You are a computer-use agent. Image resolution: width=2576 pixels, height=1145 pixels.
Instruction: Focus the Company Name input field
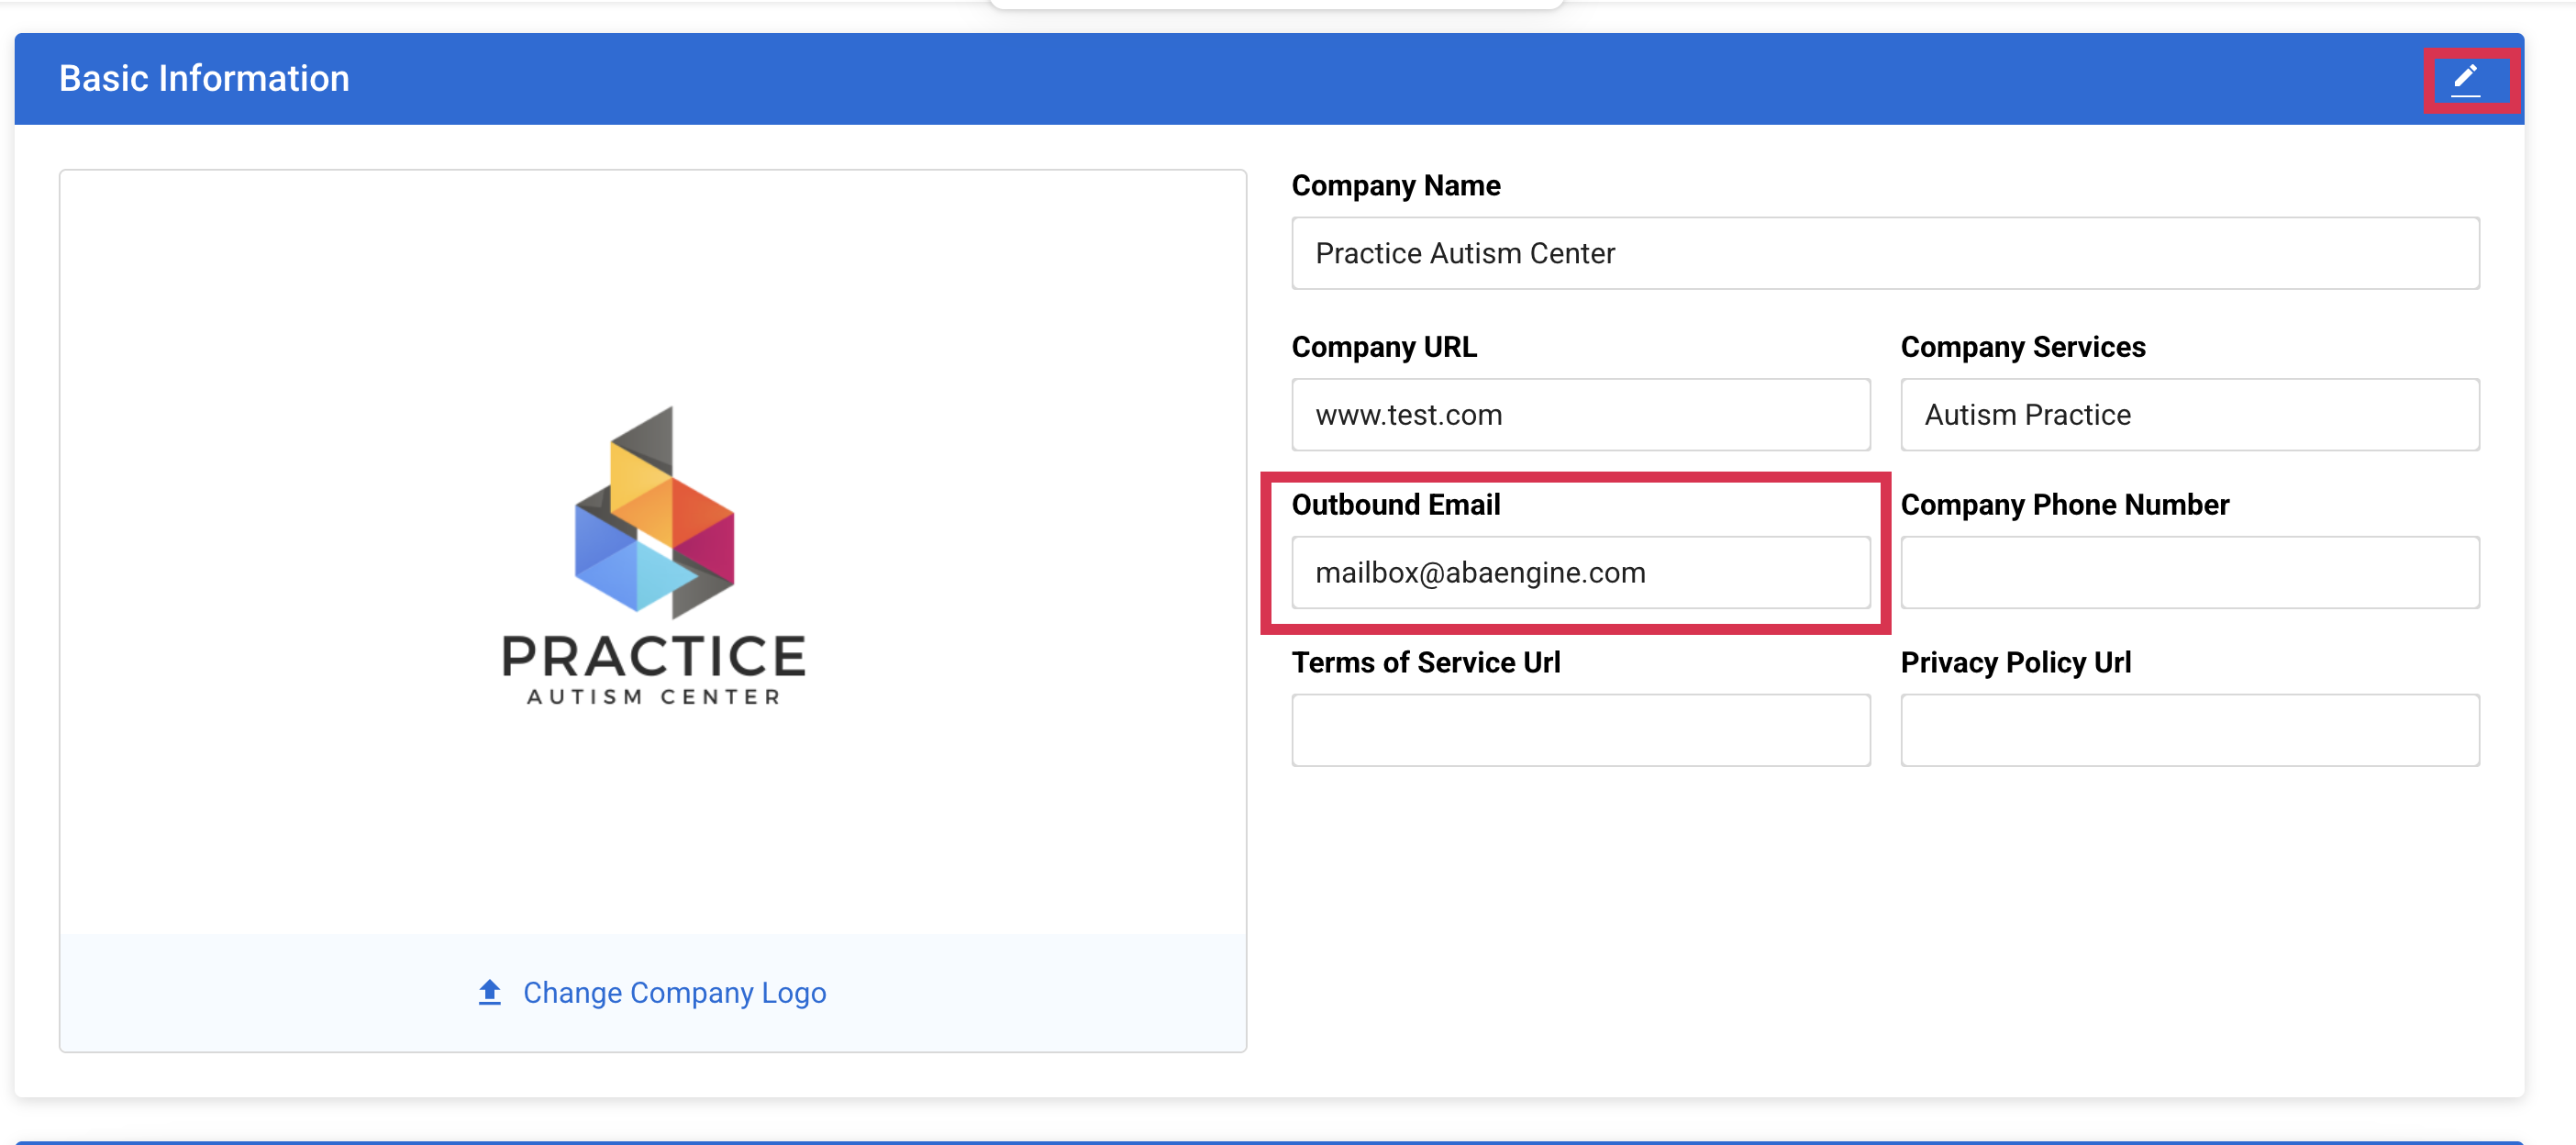1884,253
